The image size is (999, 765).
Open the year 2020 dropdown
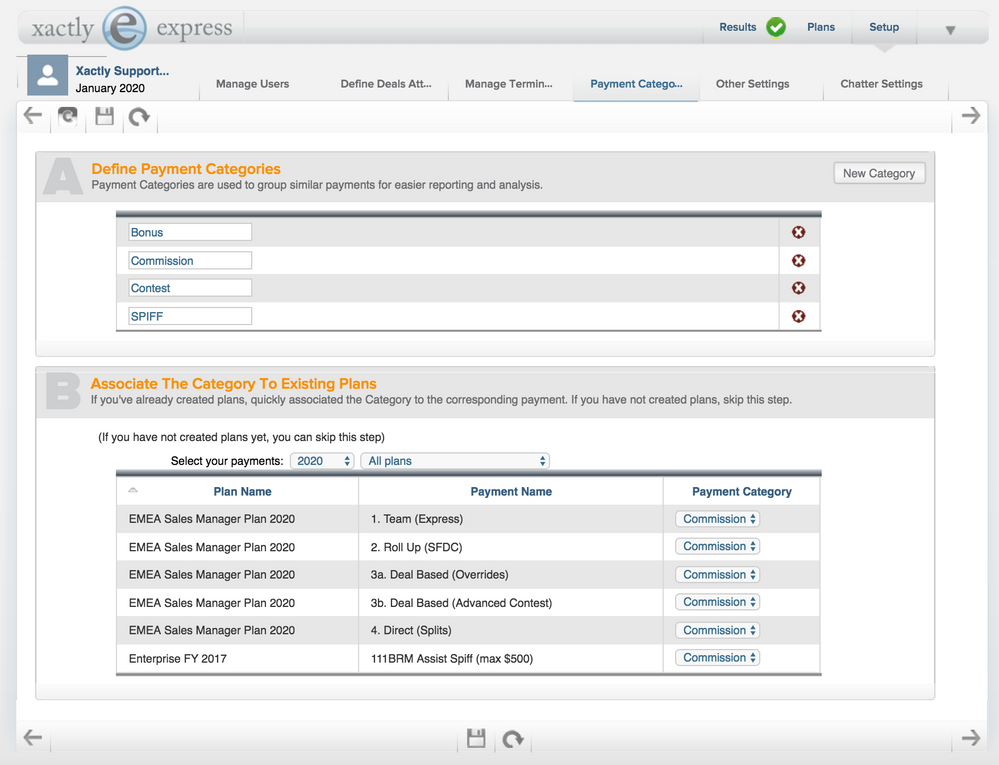pyautogui.click(x=322, y=461)
